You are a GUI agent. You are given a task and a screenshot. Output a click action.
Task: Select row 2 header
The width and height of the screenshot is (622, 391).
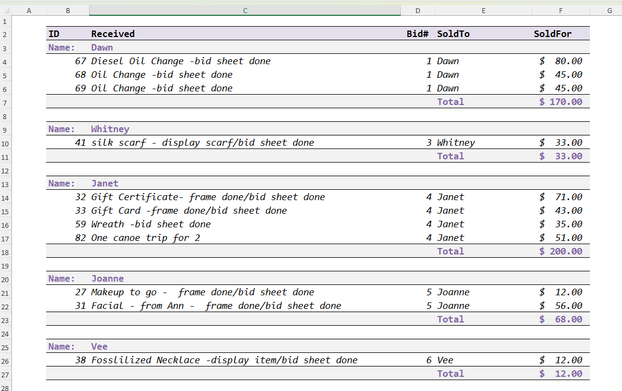[6, 34]
